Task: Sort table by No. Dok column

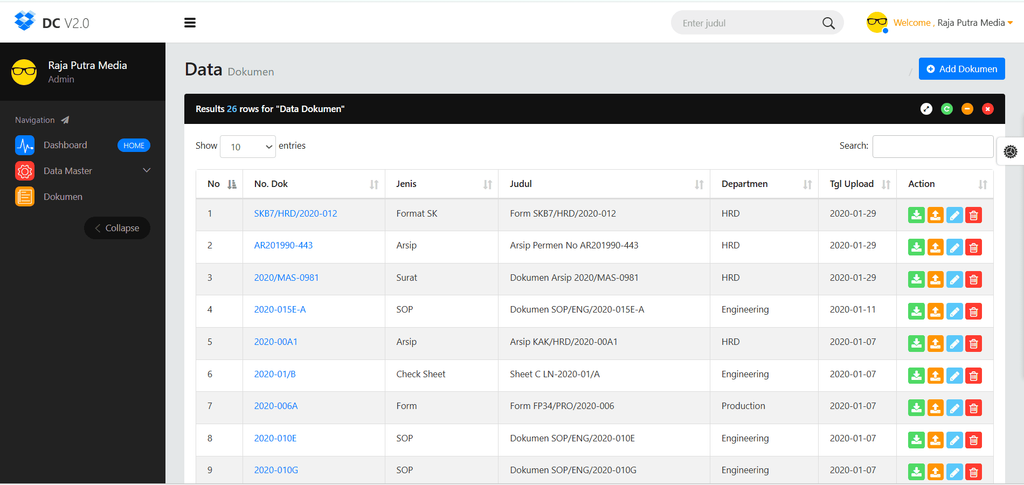Action: pyautogui.click(x=313, y=184)
